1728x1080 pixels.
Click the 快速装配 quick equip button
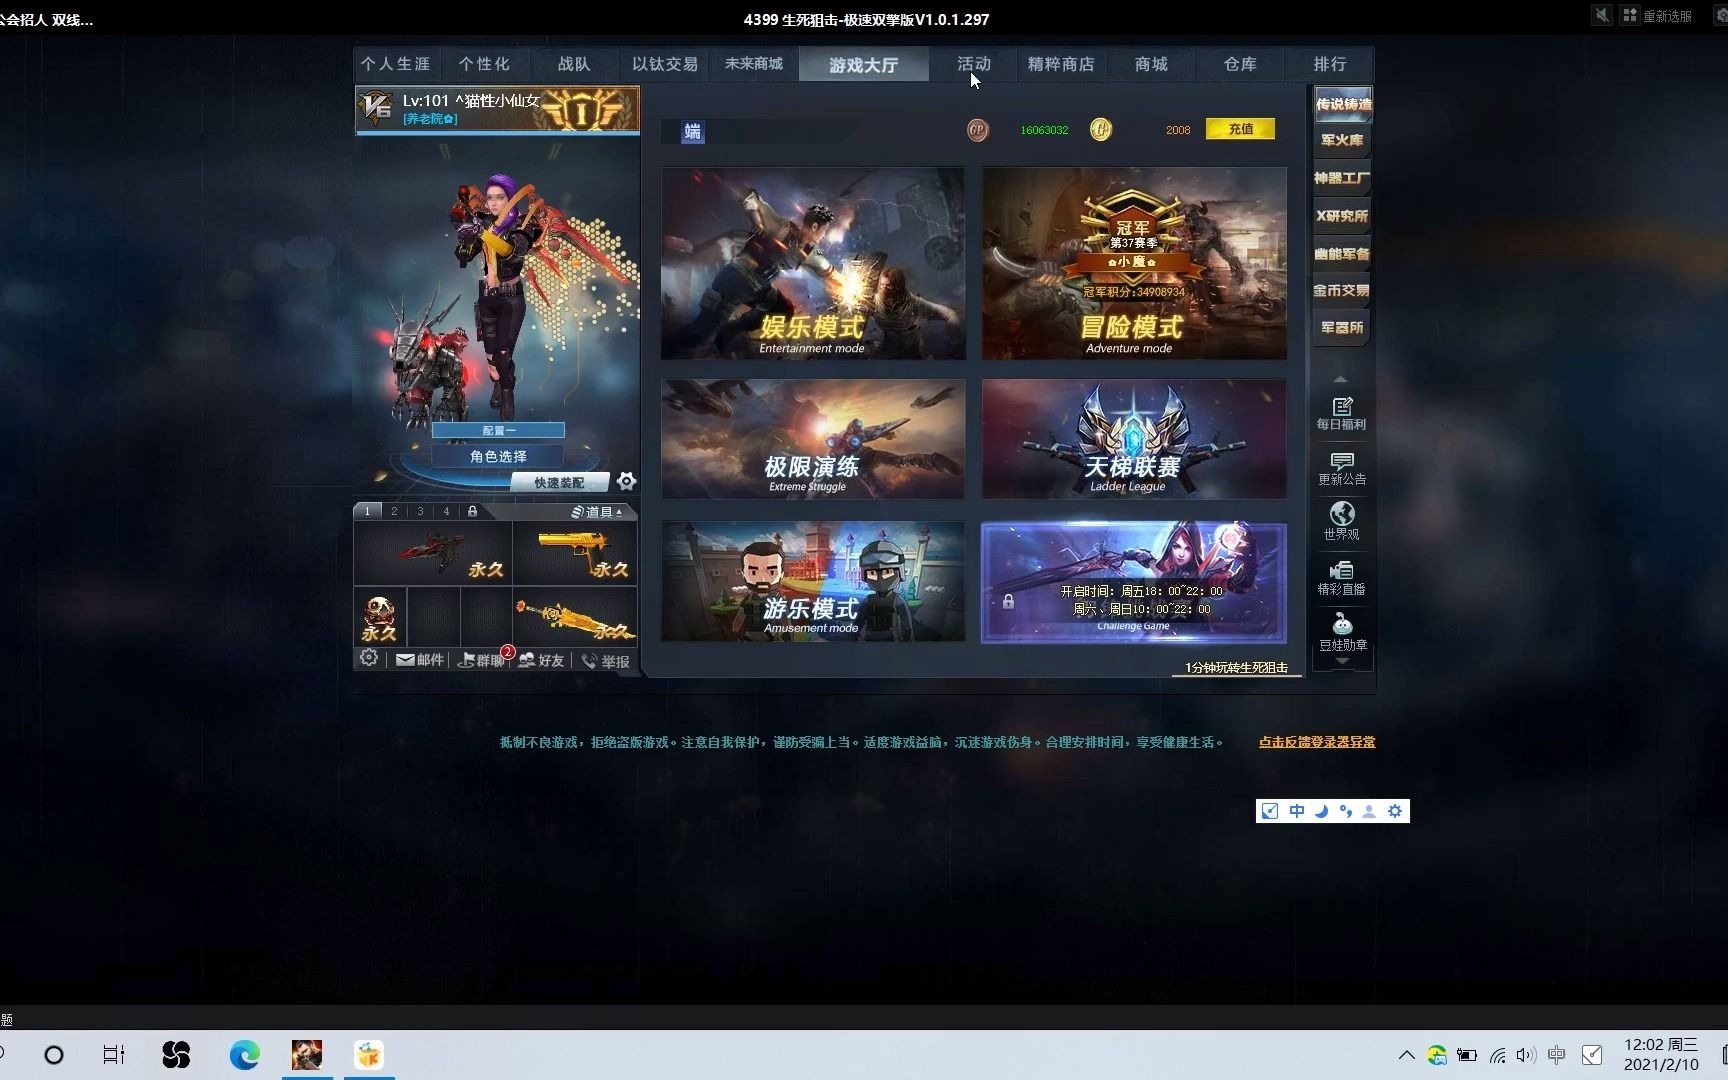(559, 483)
